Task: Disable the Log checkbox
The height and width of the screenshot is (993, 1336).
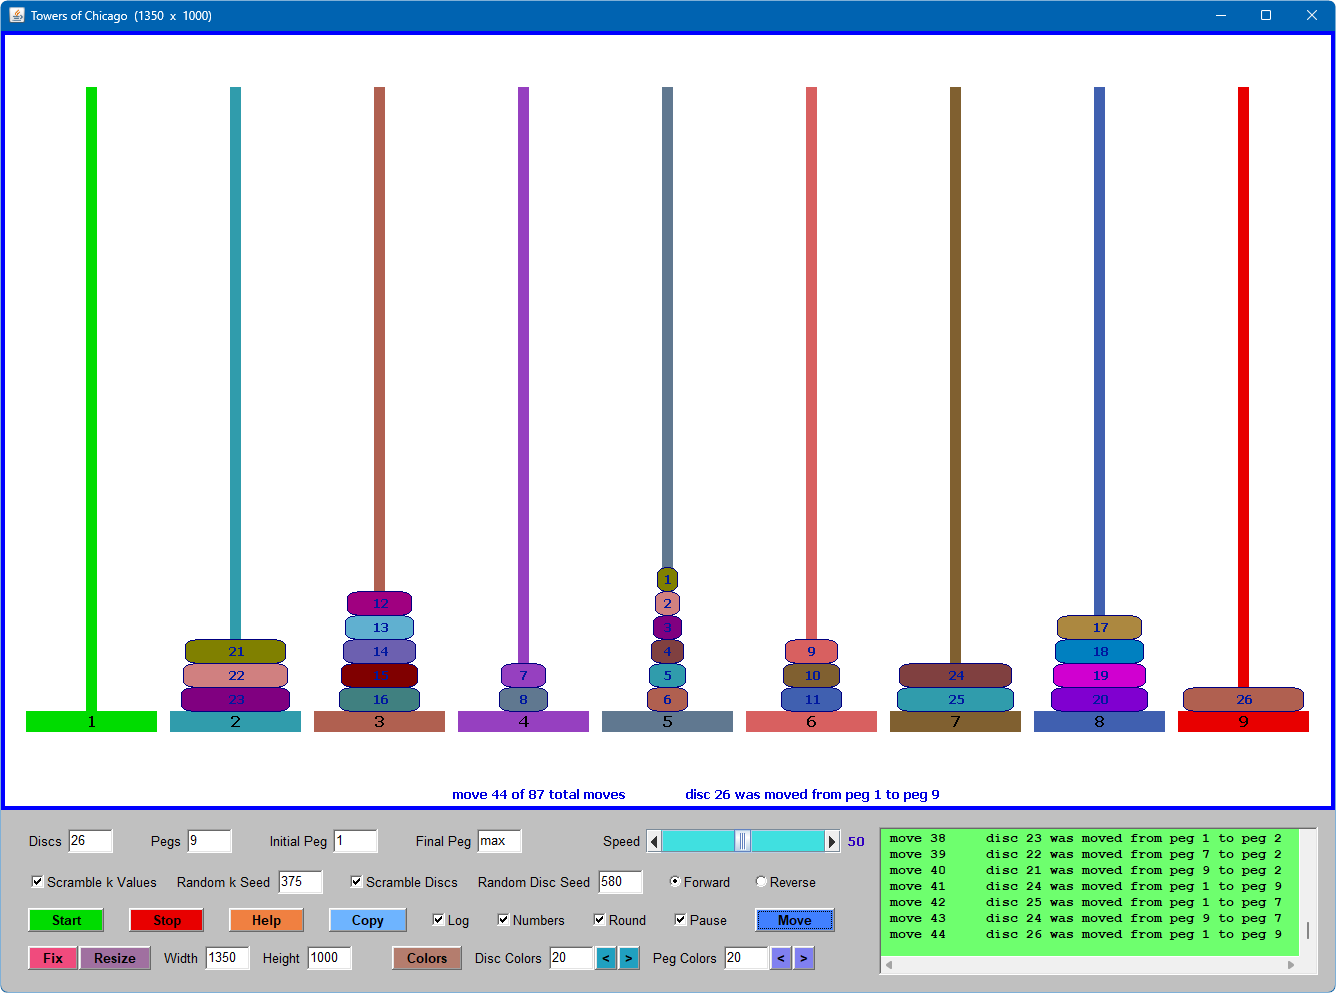Action: [438, 920]
